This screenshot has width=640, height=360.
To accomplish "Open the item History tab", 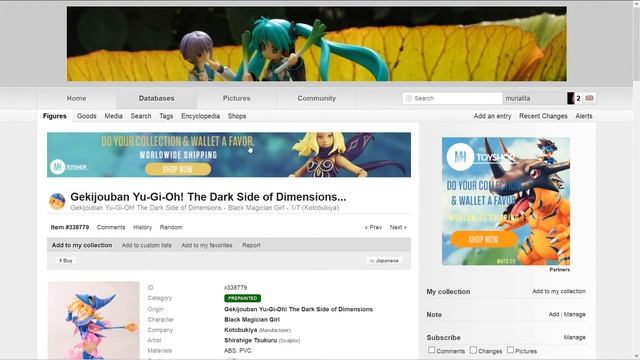I will click(x=142, y=227).
